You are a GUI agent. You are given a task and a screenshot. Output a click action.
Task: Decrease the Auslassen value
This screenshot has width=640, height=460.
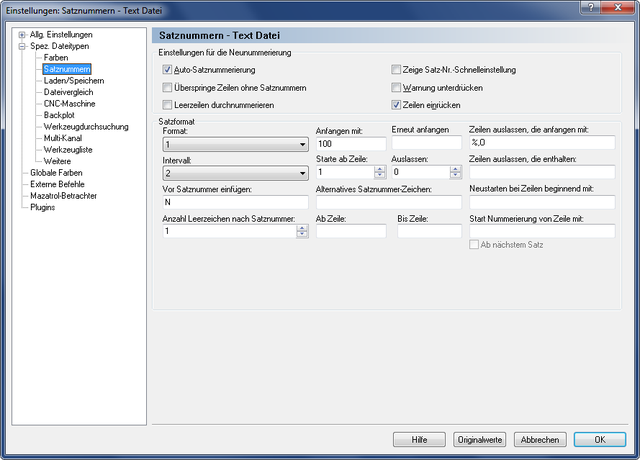[x=456, y=175]
